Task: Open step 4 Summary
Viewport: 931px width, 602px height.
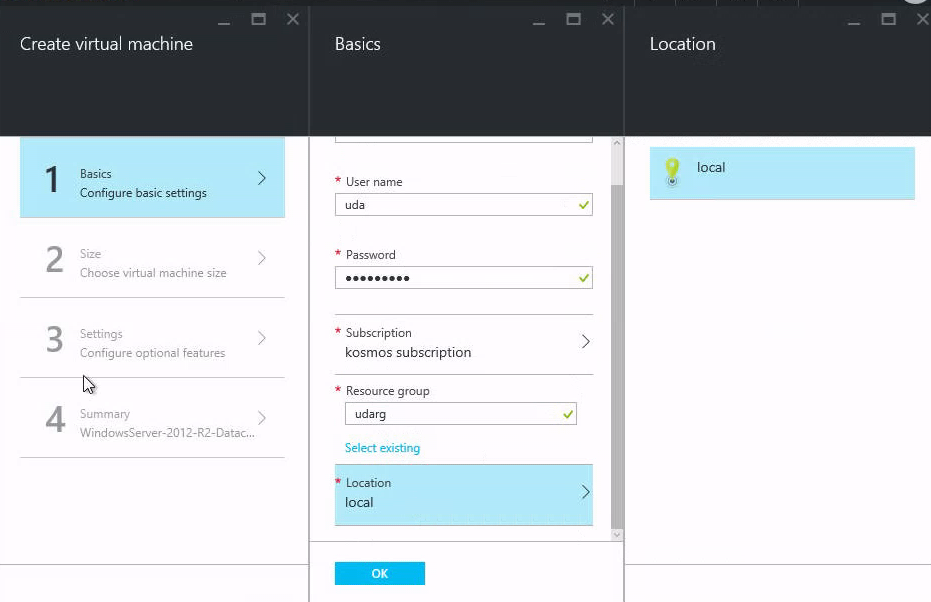Action: click(152, 418)
